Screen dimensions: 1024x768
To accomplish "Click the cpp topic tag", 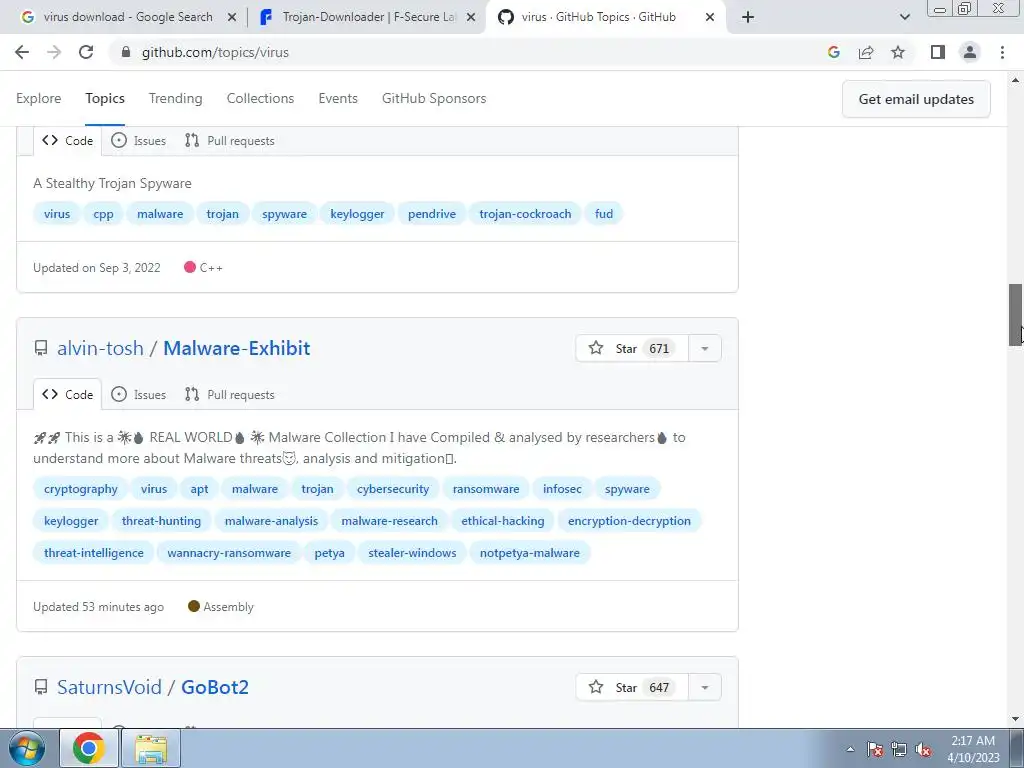I will [x=103, y=214].
